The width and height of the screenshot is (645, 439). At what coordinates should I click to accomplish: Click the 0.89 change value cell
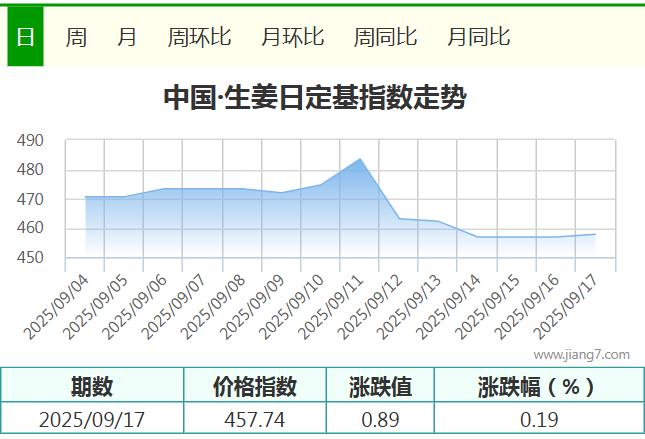click(x=380, y=420)
